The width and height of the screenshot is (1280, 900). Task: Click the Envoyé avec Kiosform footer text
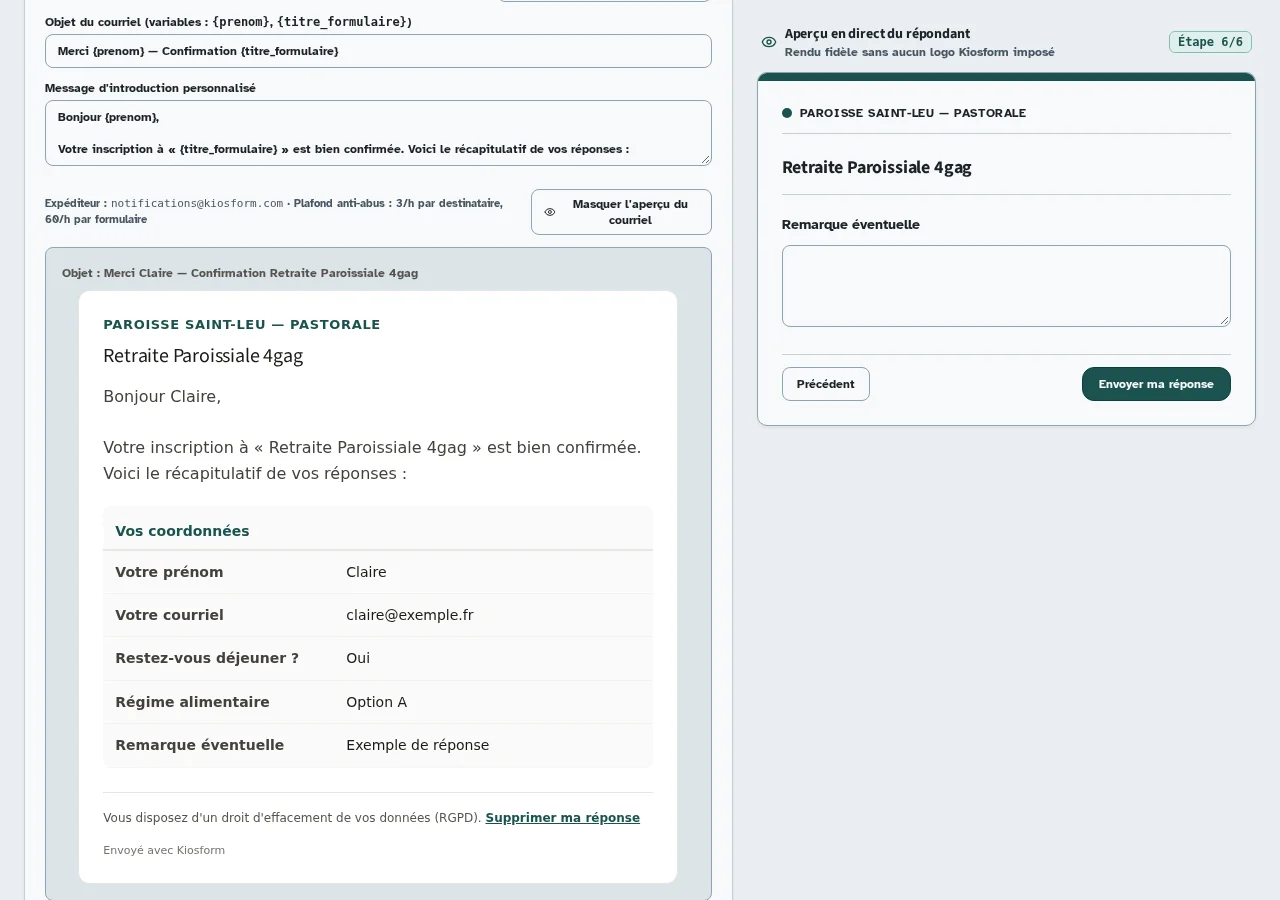pos(164,850)
